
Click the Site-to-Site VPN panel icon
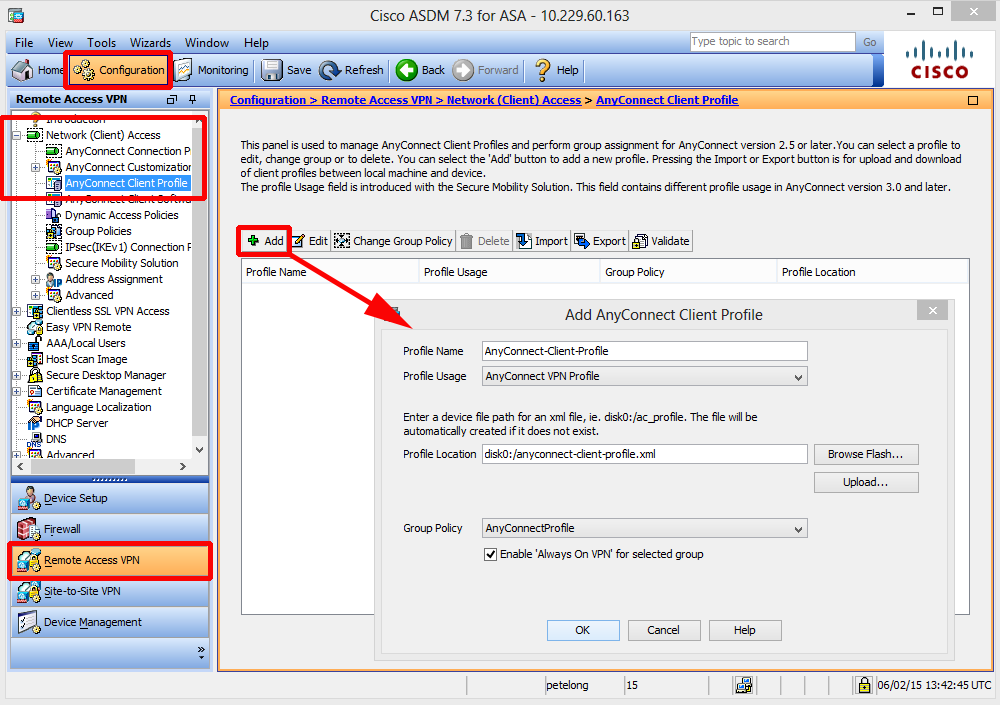29,591
